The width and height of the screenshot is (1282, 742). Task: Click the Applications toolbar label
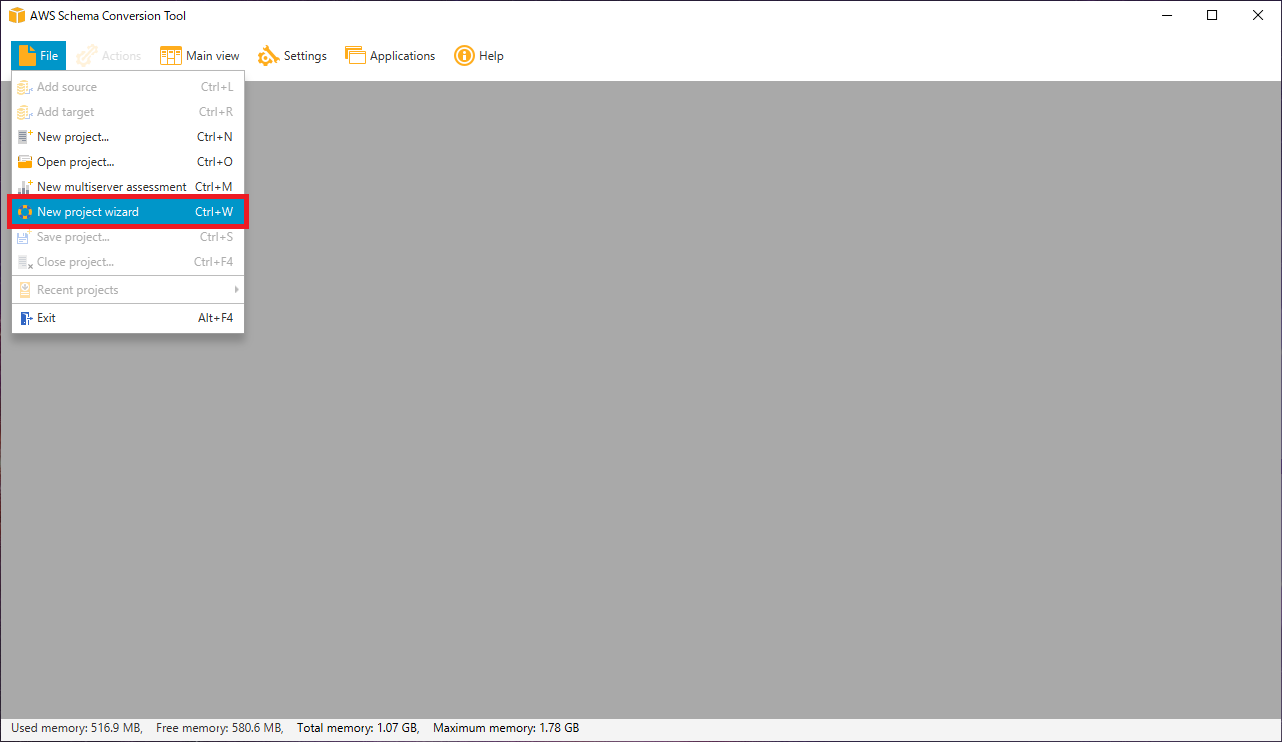click(402, 56)
